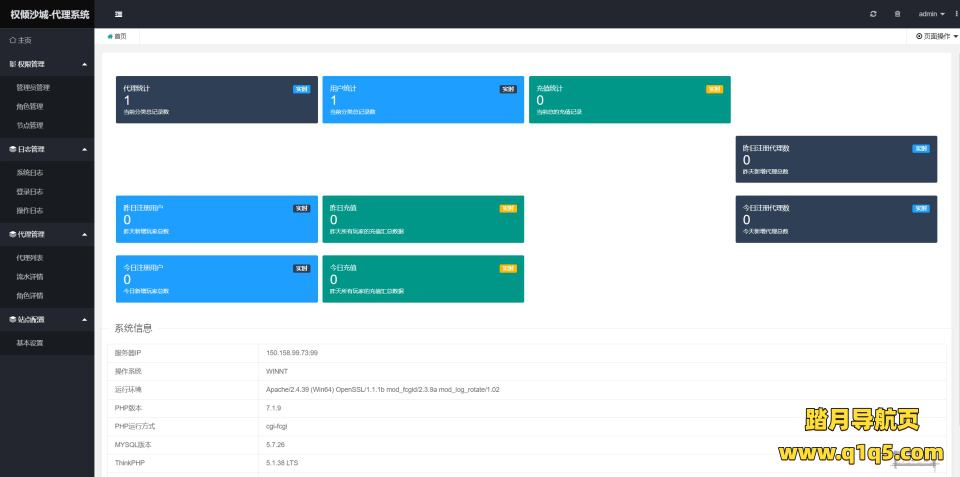Click the yellow 实时 badge on 充值统计
Screen dimensions: 960x477
[714, 89]
